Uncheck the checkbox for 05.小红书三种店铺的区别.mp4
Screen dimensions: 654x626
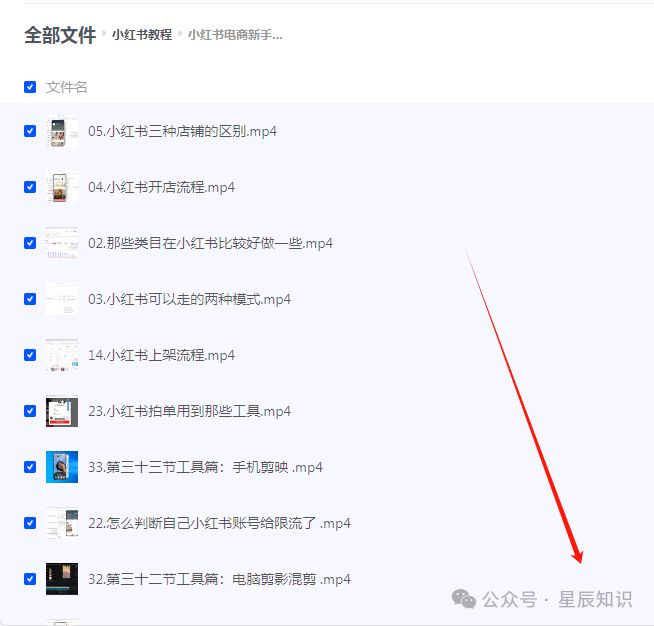tap(30, 131)
